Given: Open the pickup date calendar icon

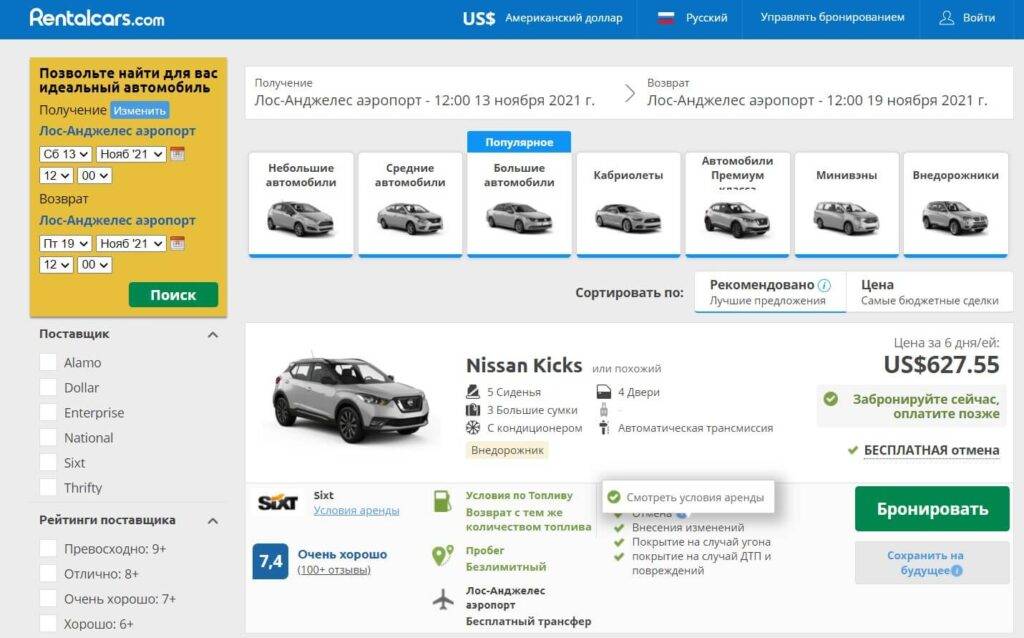Looking at the screenshot, I should point(178,154).
